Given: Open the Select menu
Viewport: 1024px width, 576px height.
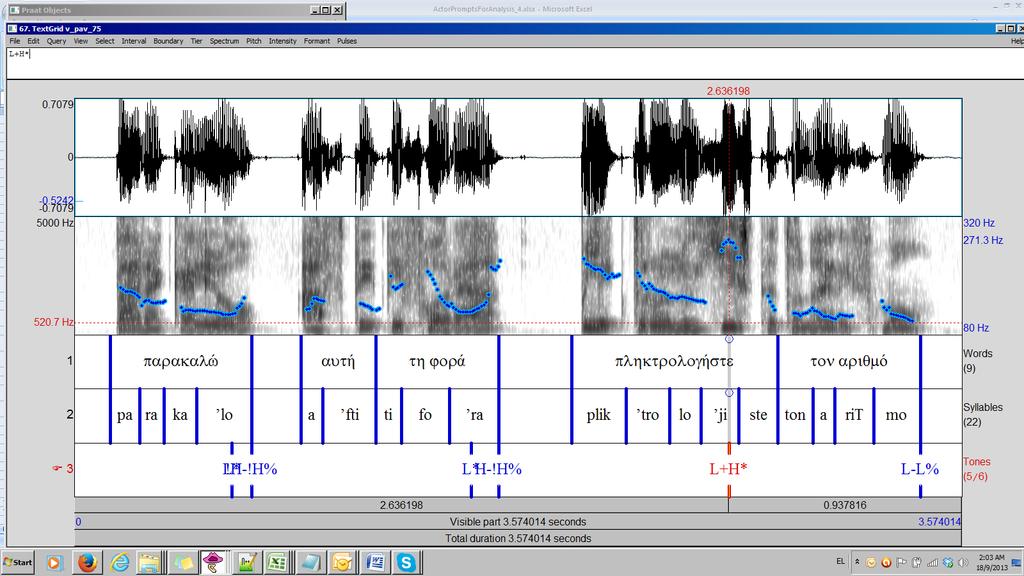Looking at the screenshot, I should (x=104, y=41).
